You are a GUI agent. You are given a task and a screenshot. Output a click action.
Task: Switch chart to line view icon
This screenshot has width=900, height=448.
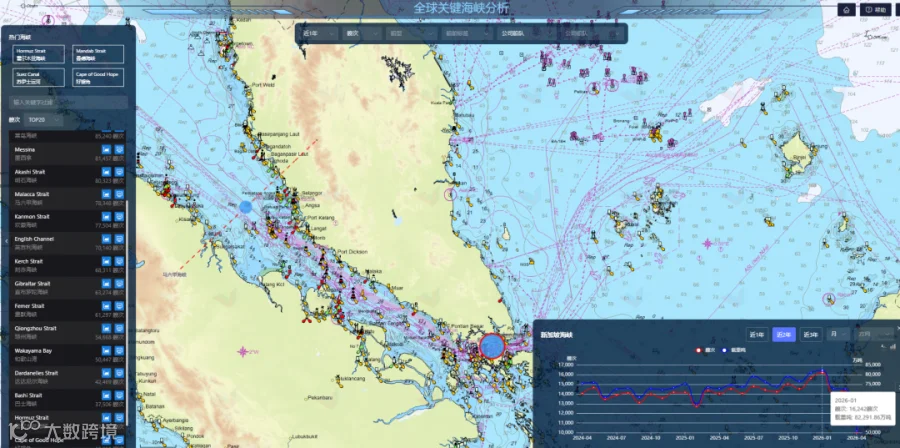(x=883, y=346)
